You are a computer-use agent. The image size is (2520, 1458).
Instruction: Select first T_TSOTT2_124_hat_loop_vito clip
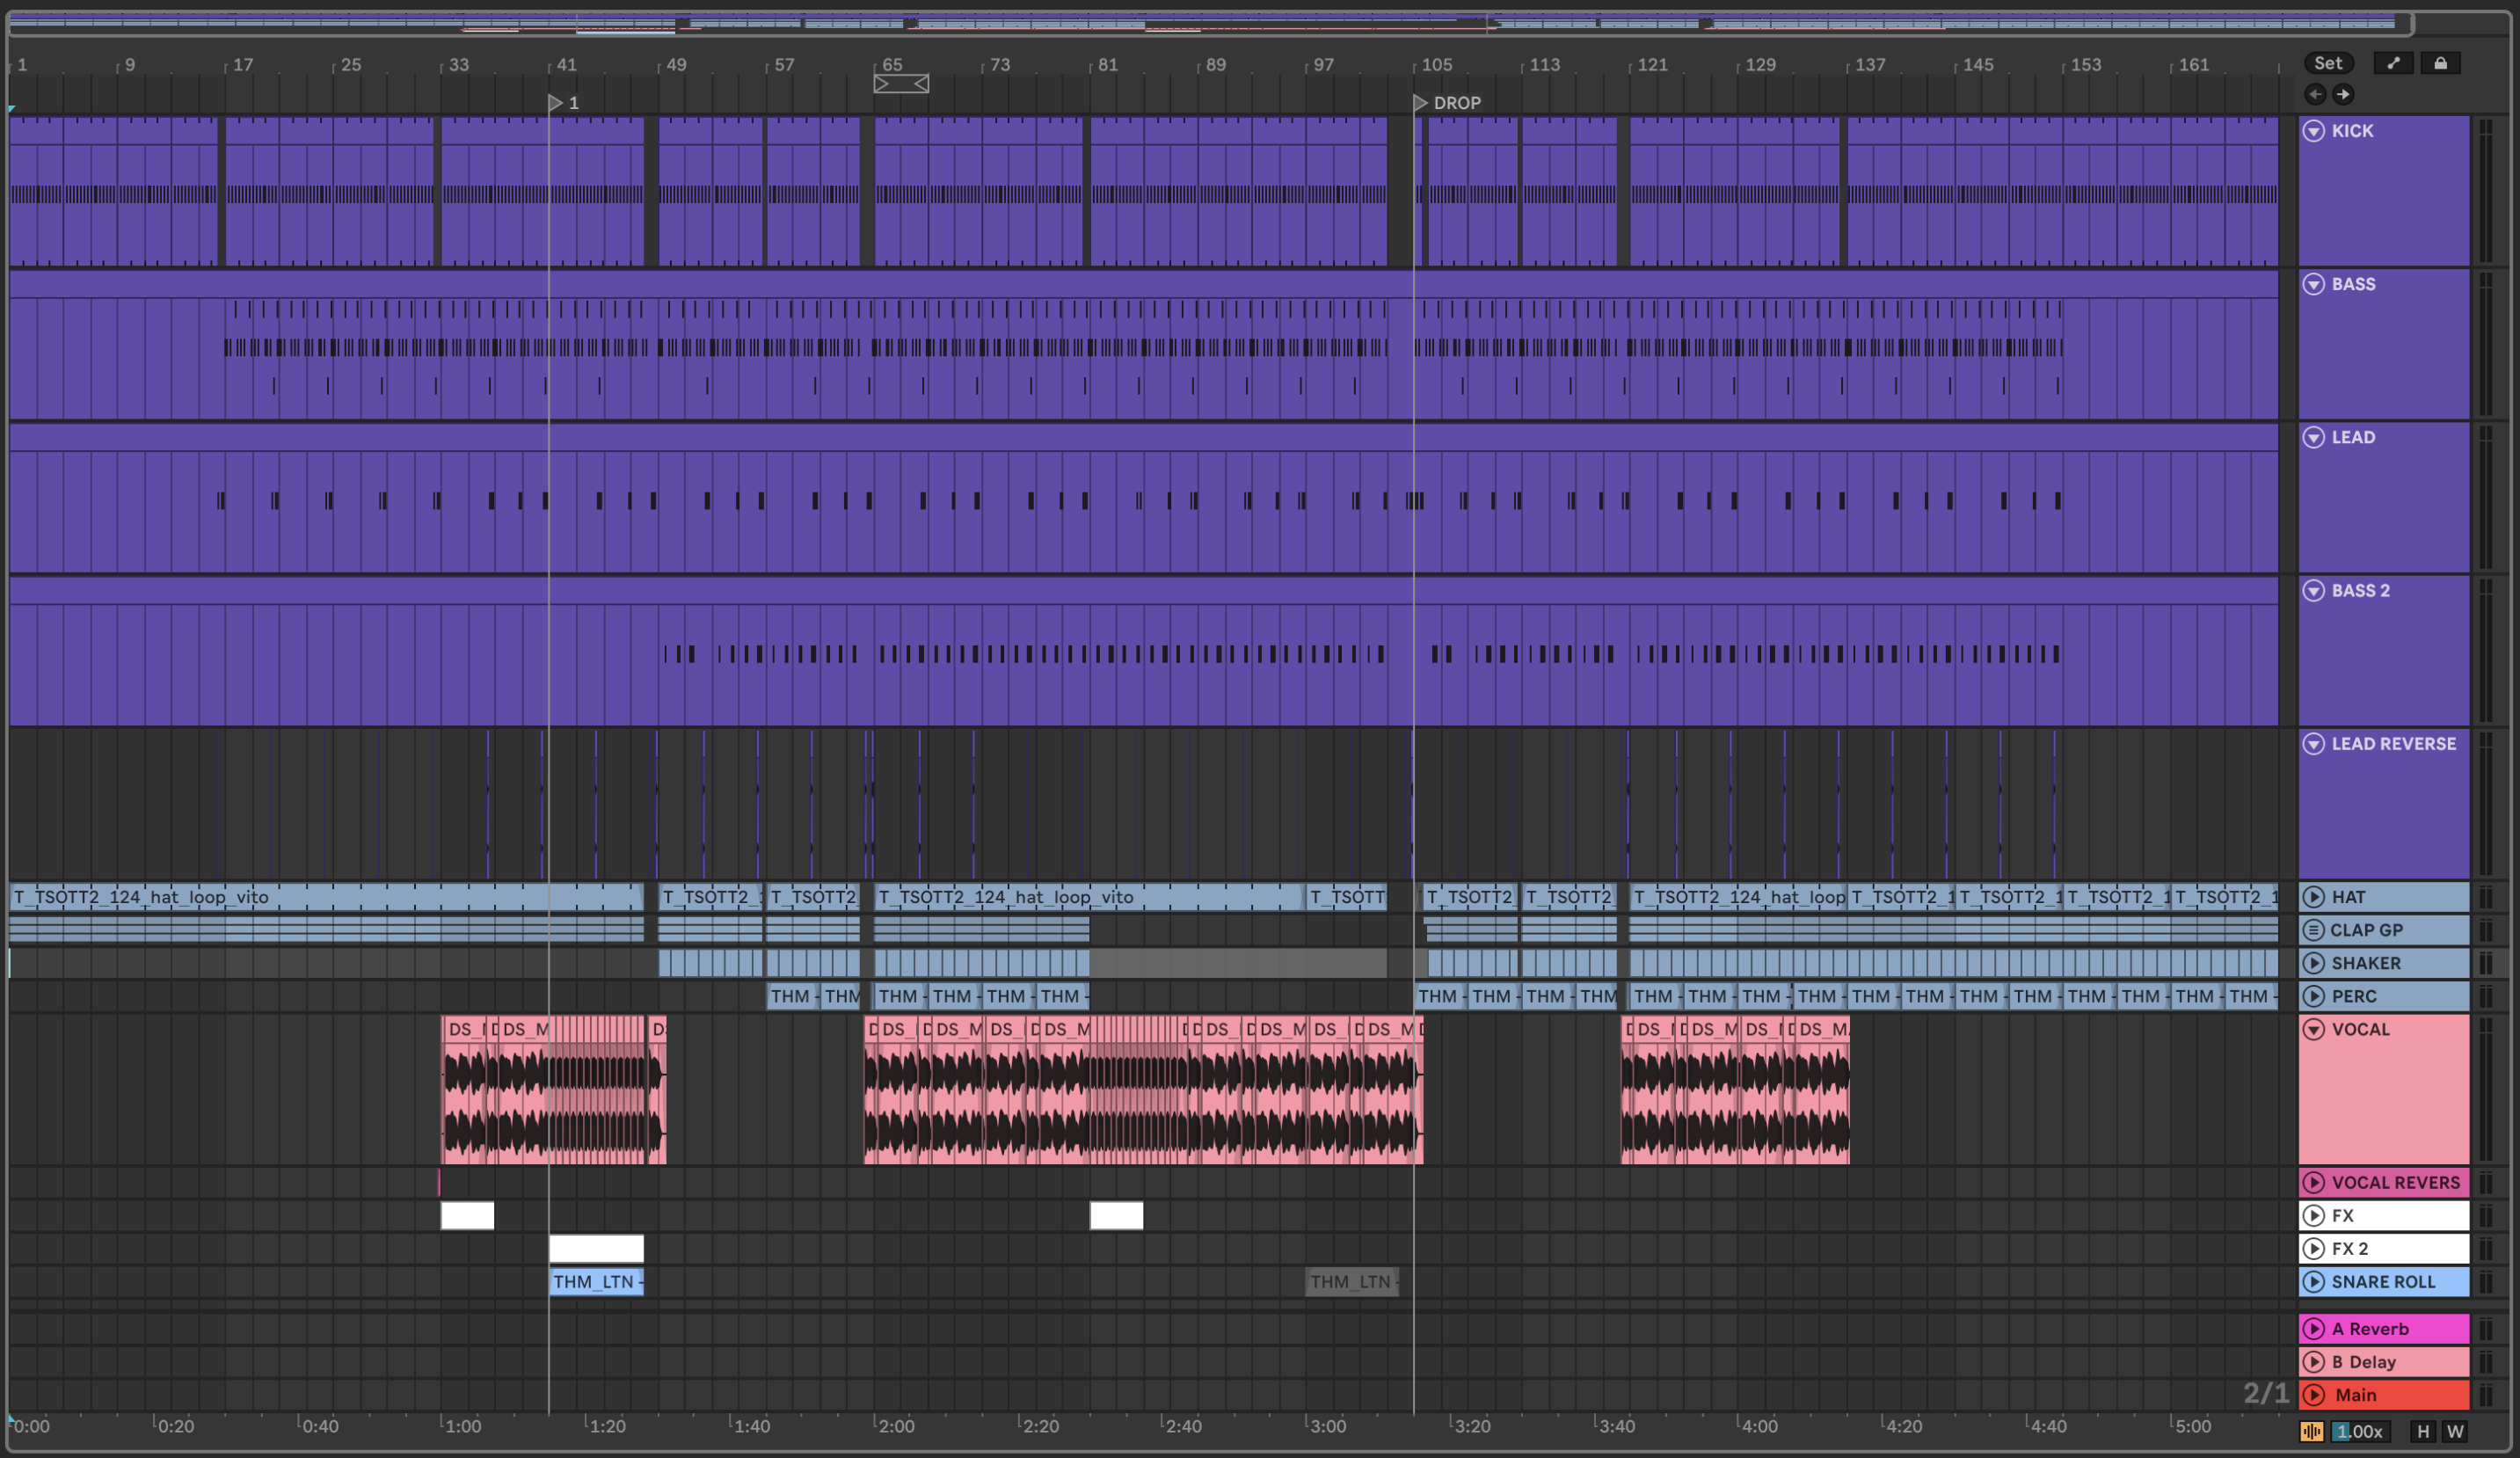[x=326, y=897]
